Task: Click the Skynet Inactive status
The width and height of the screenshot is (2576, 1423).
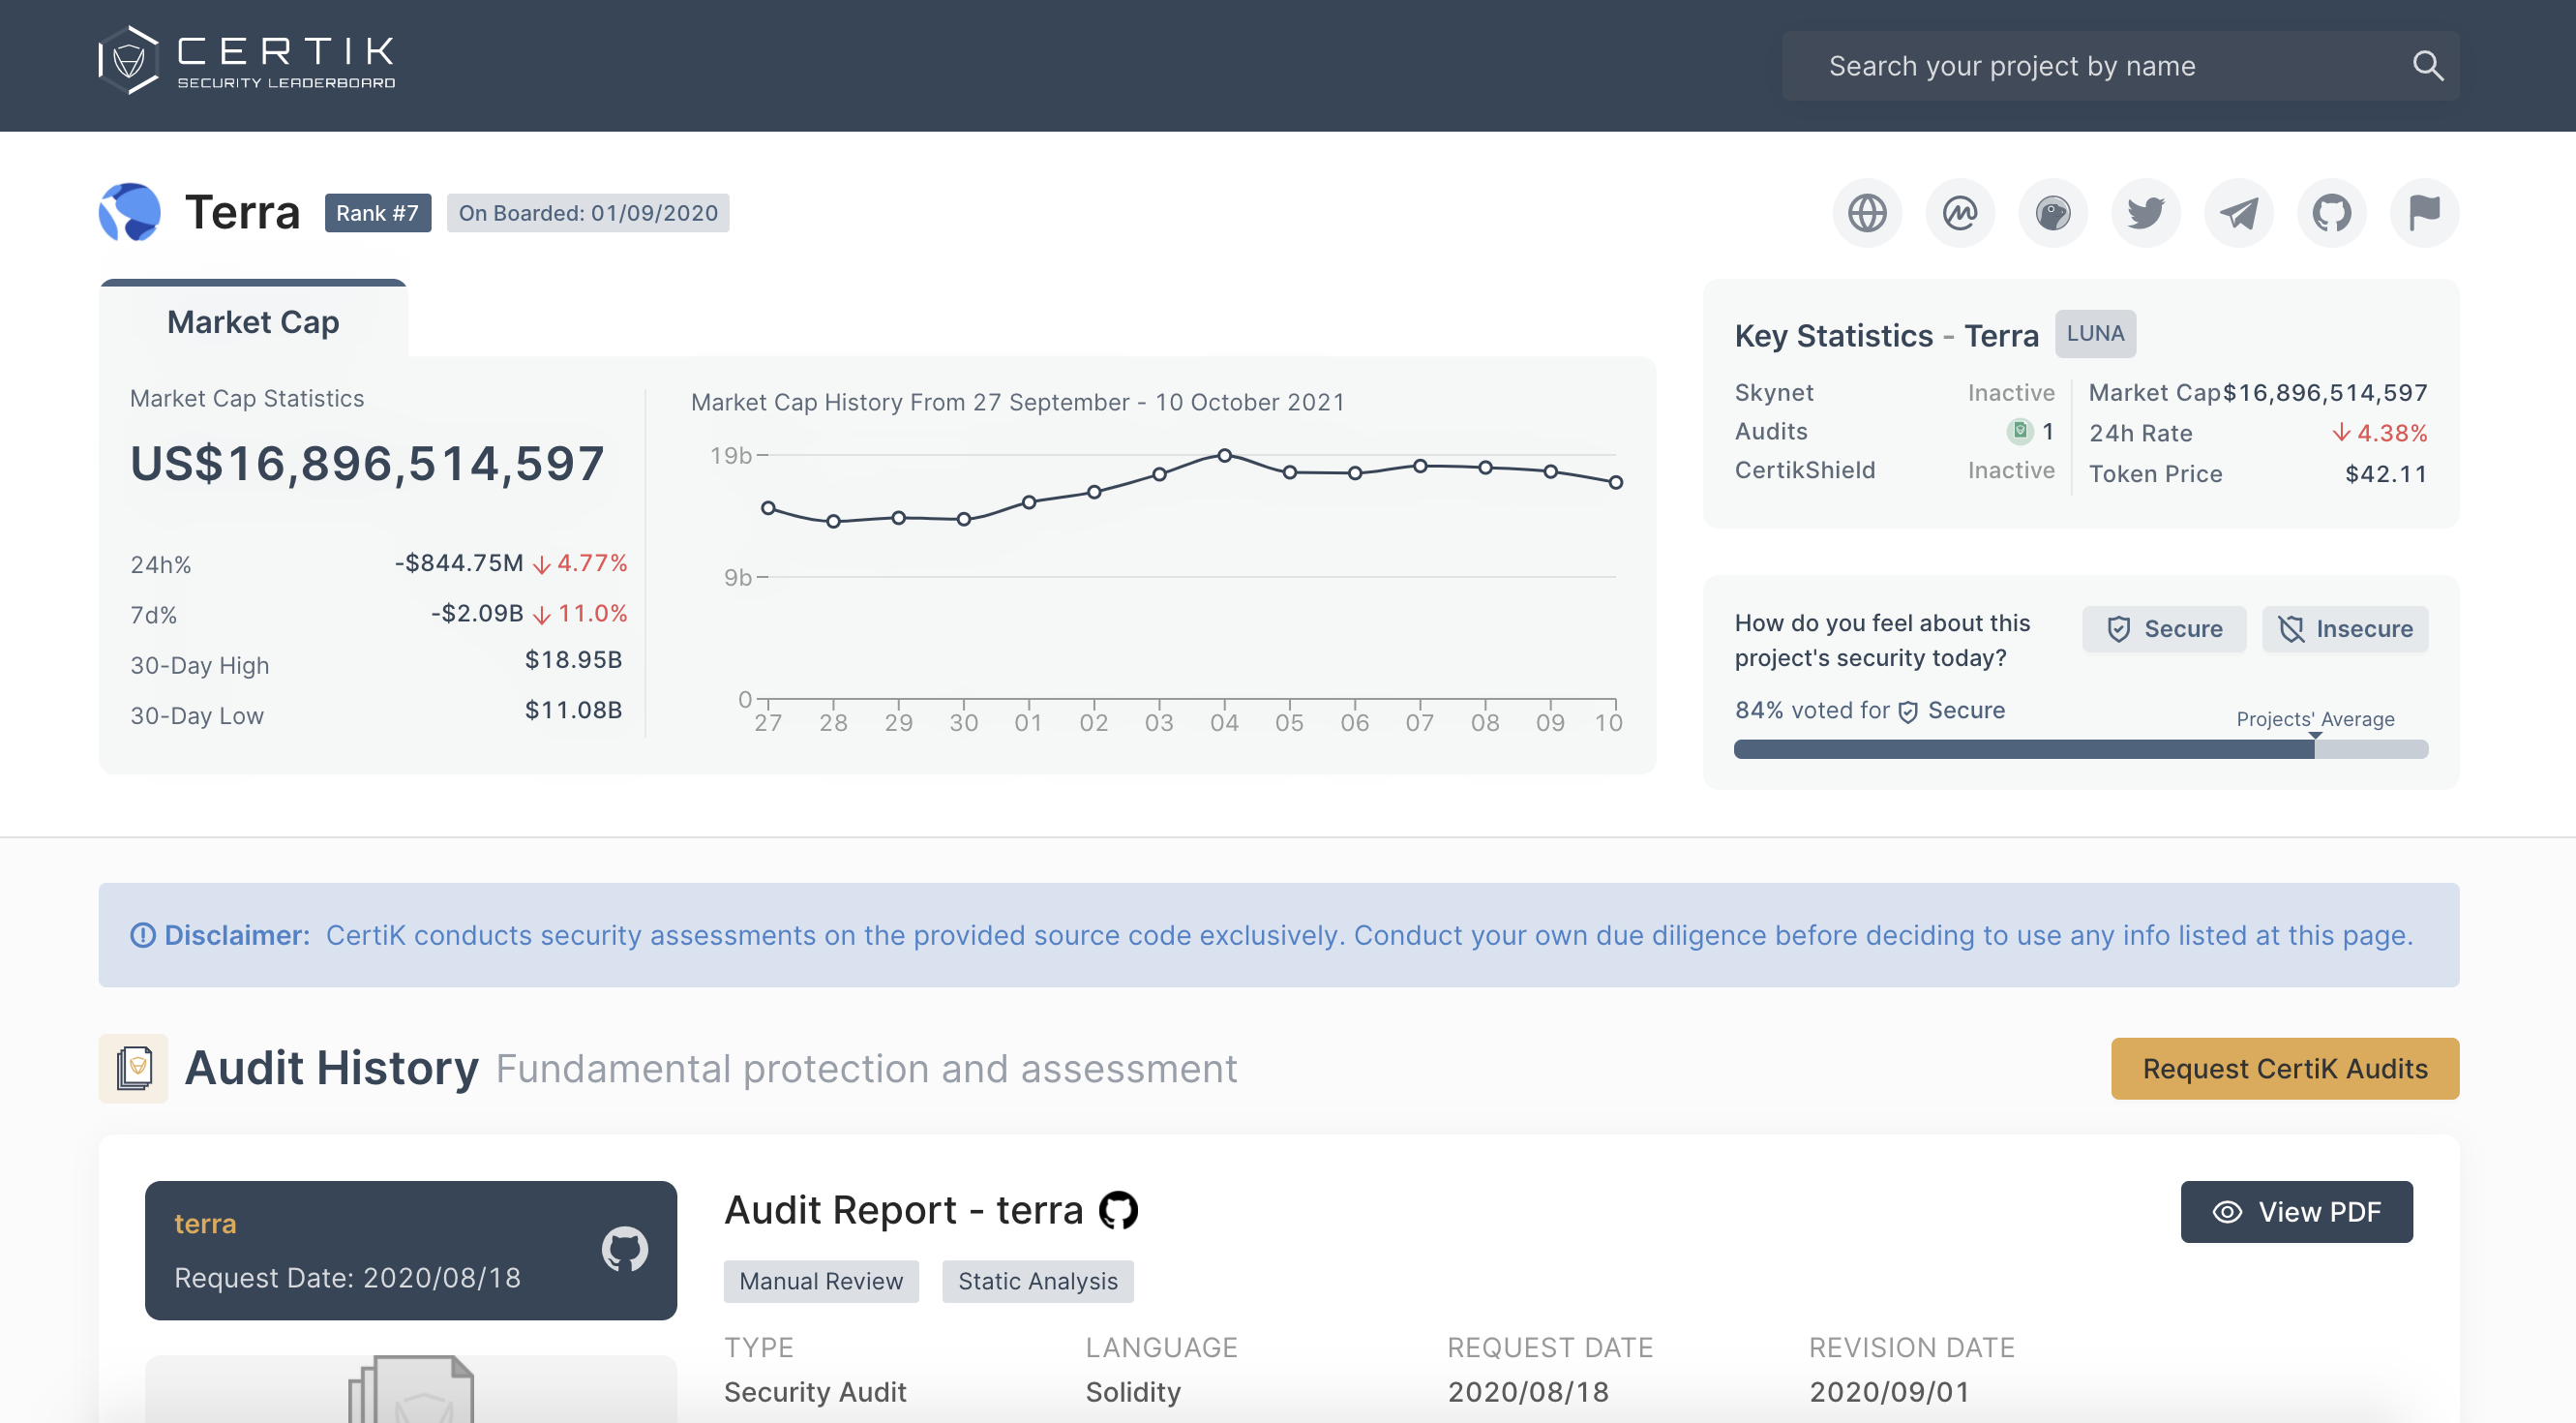Action: pos(2011,393)
